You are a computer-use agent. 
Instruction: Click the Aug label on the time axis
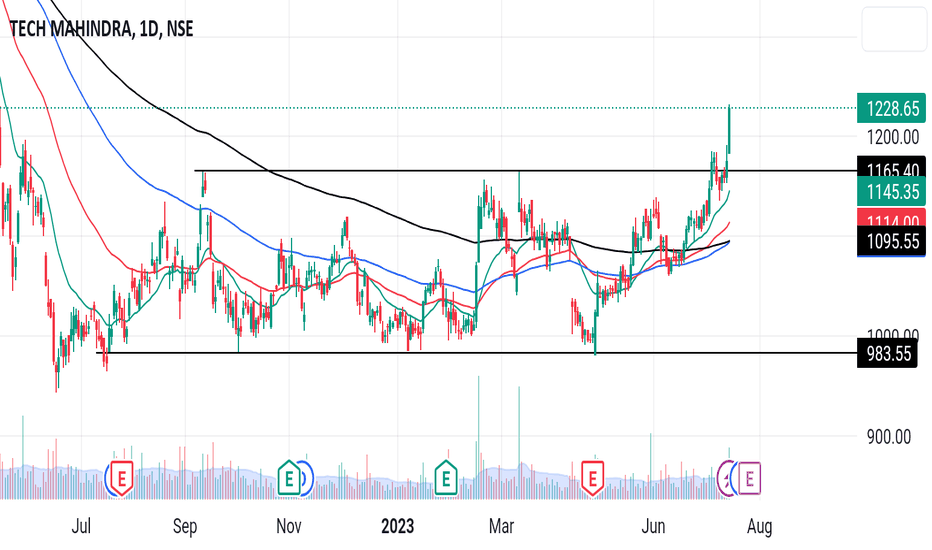tap(760, 526)
